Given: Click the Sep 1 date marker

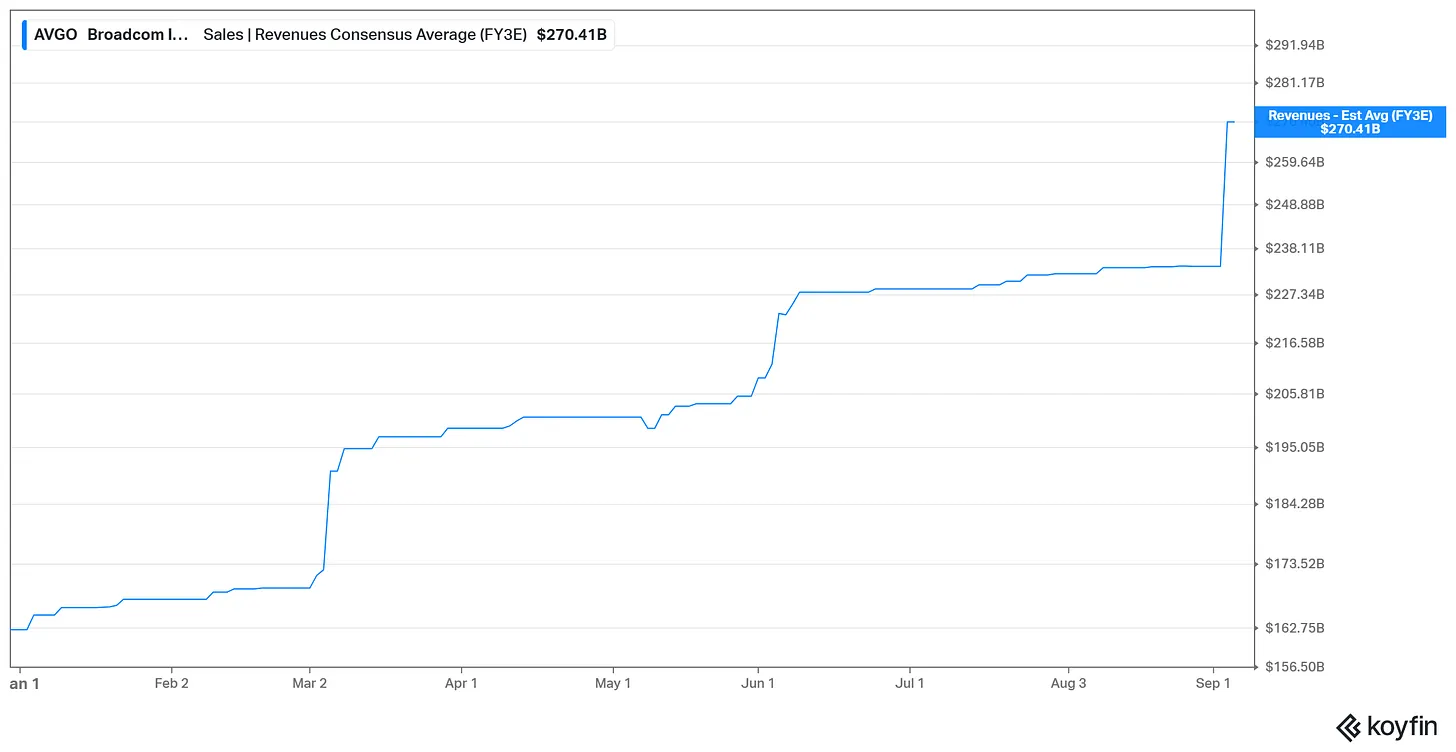Looking at the screenshot, I should point(1213,684).
